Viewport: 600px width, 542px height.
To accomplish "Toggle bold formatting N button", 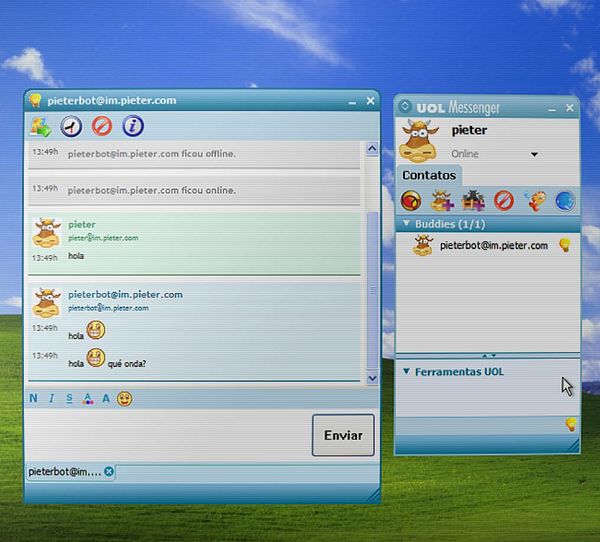I will pos(34,398).
